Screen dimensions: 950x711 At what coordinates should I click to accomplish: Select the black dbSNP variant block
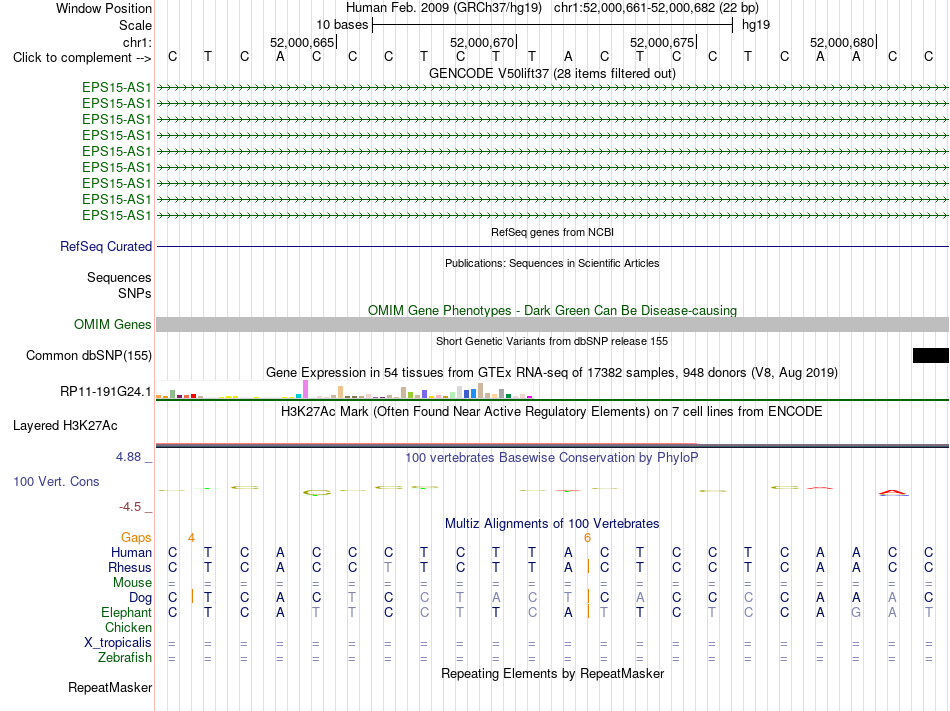point(931,356)
